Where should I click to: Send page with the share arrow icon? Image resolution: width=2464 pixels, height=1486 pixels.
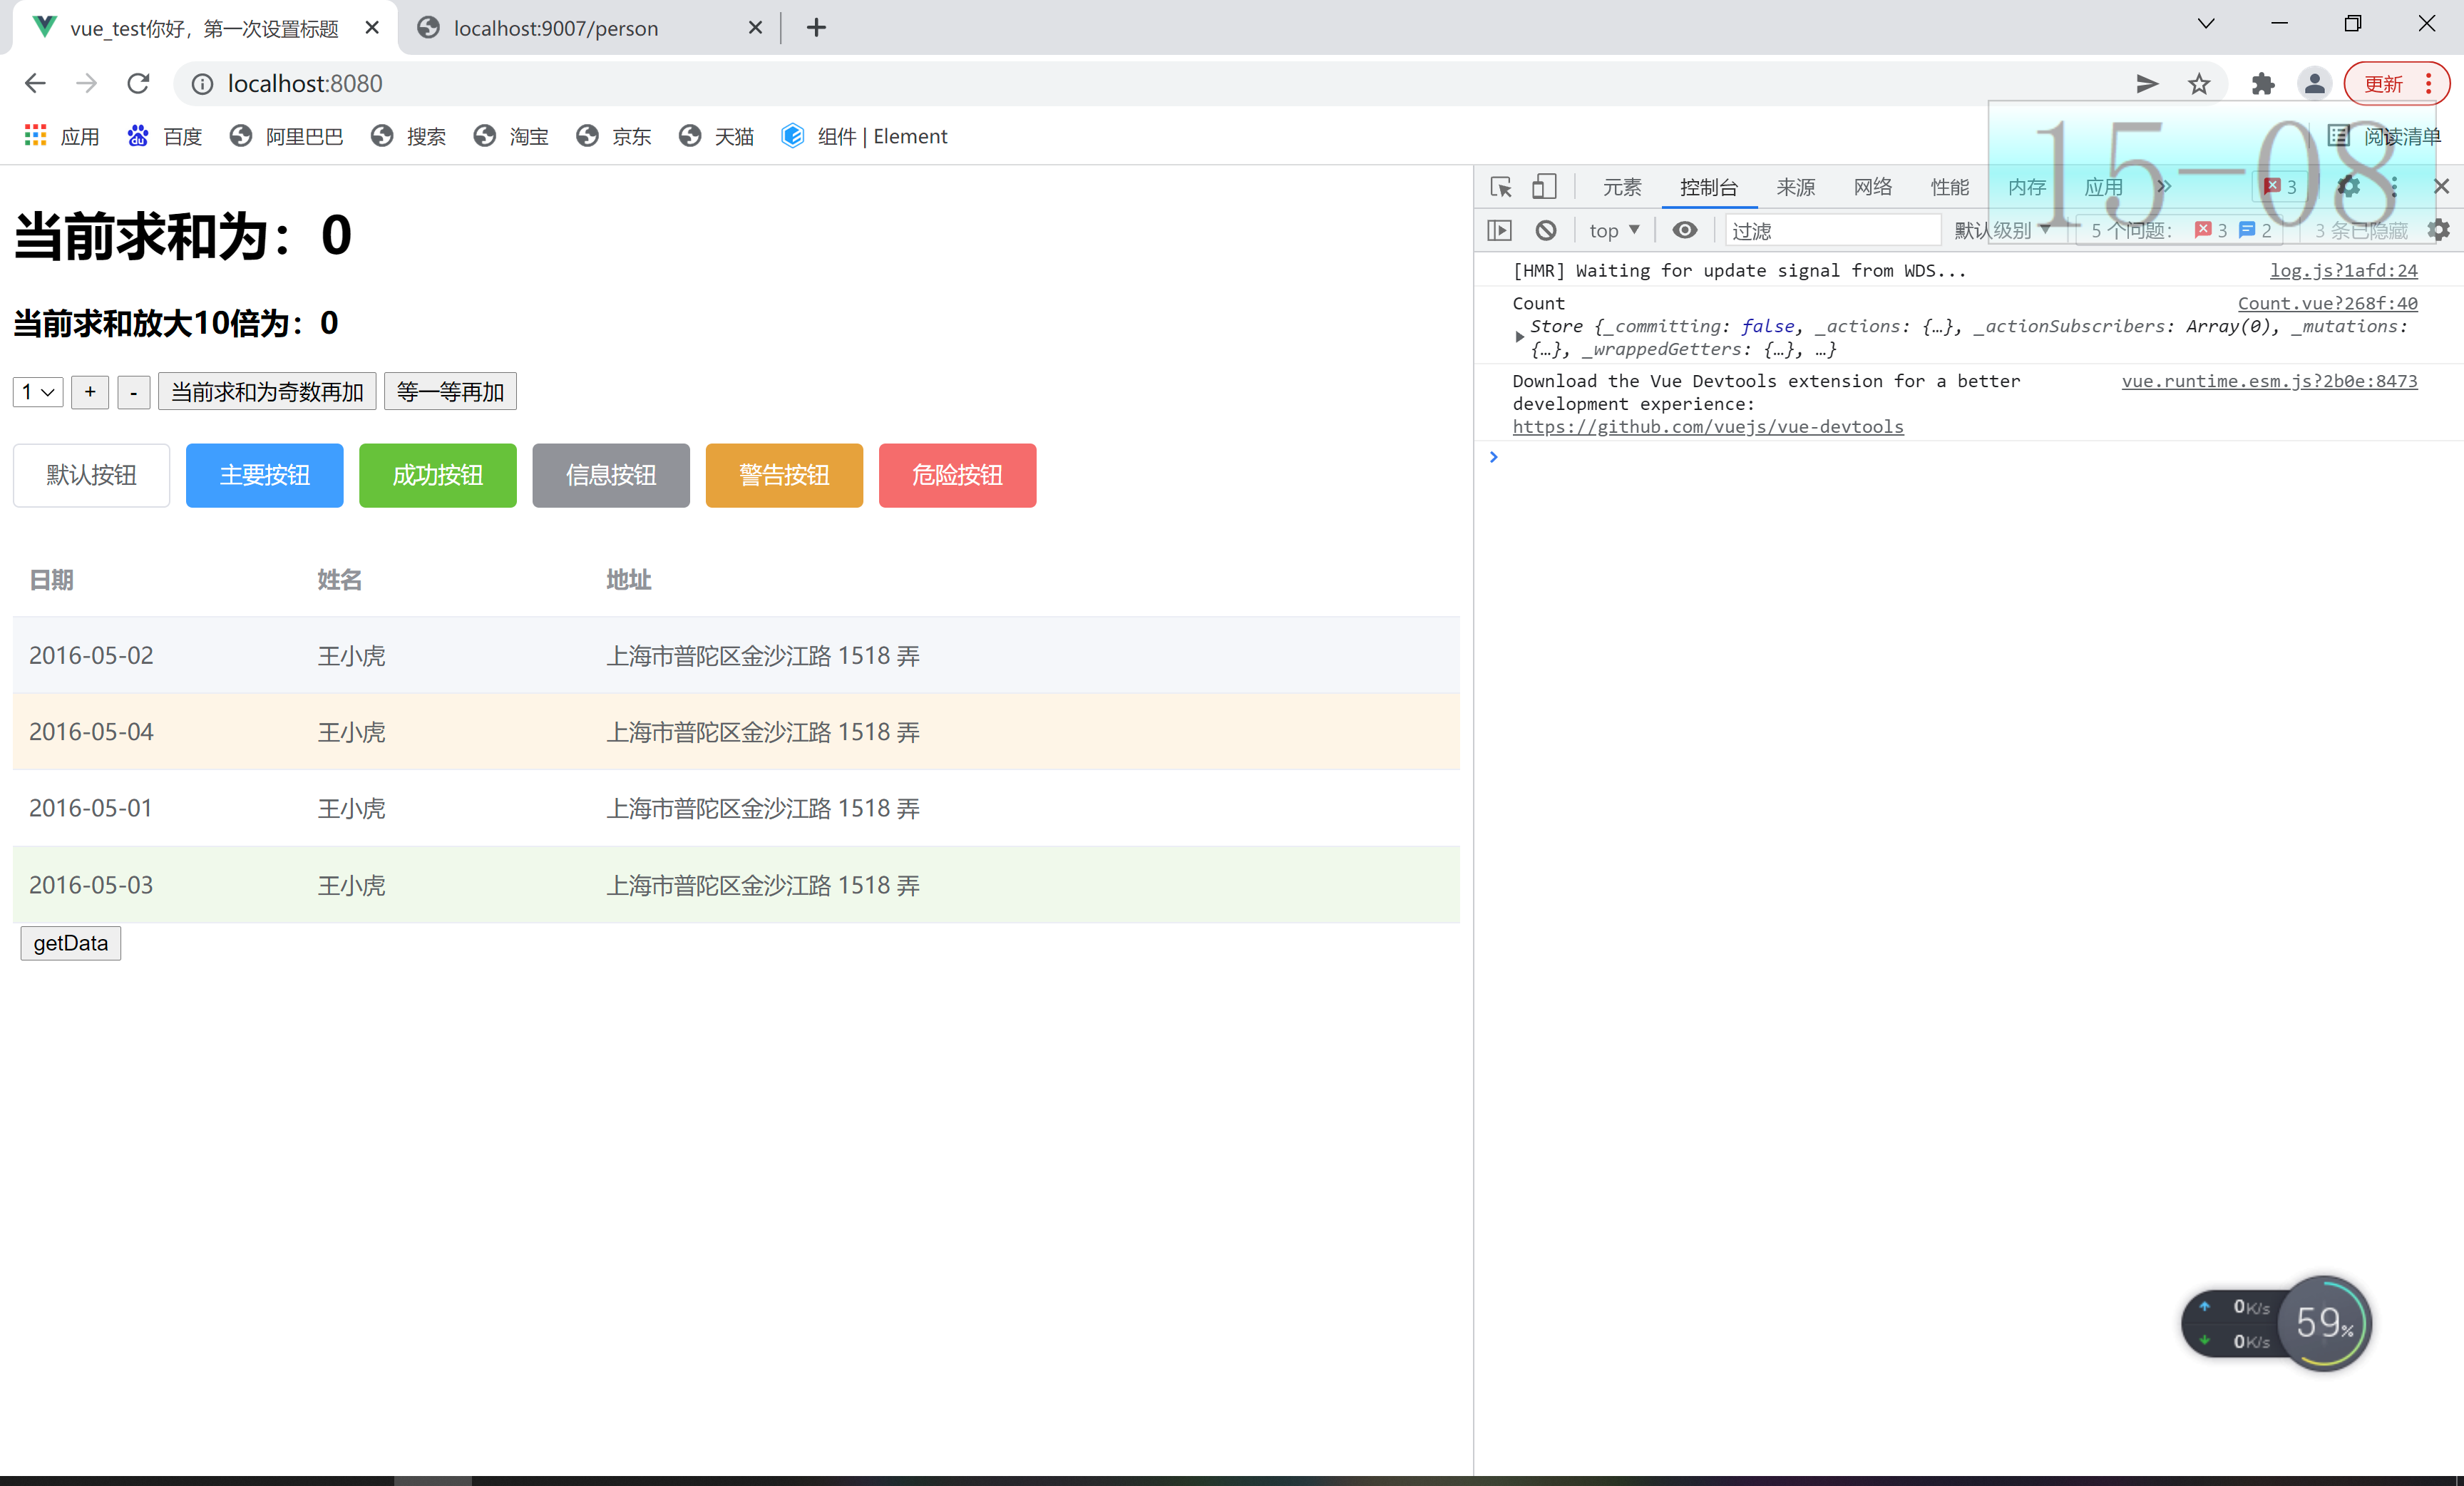coord(2146,84)
